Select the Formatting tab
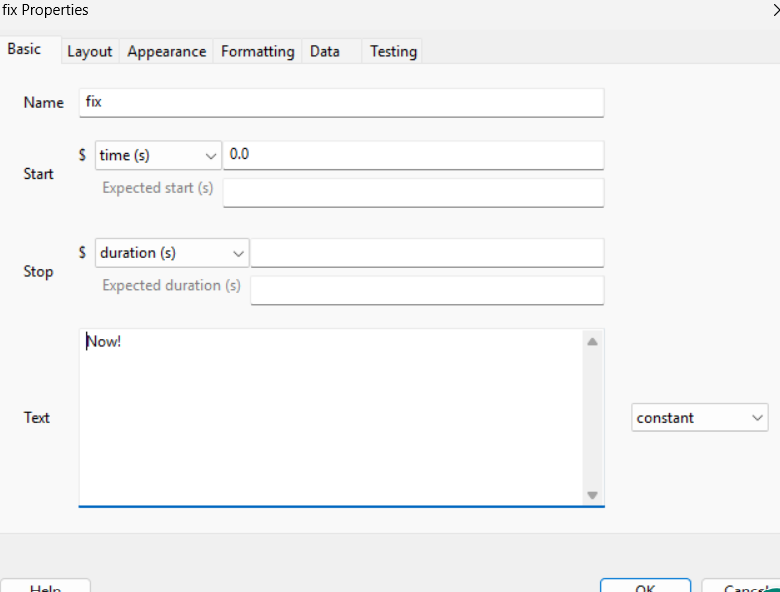This screenshot has width=780, height=592. 257,51
